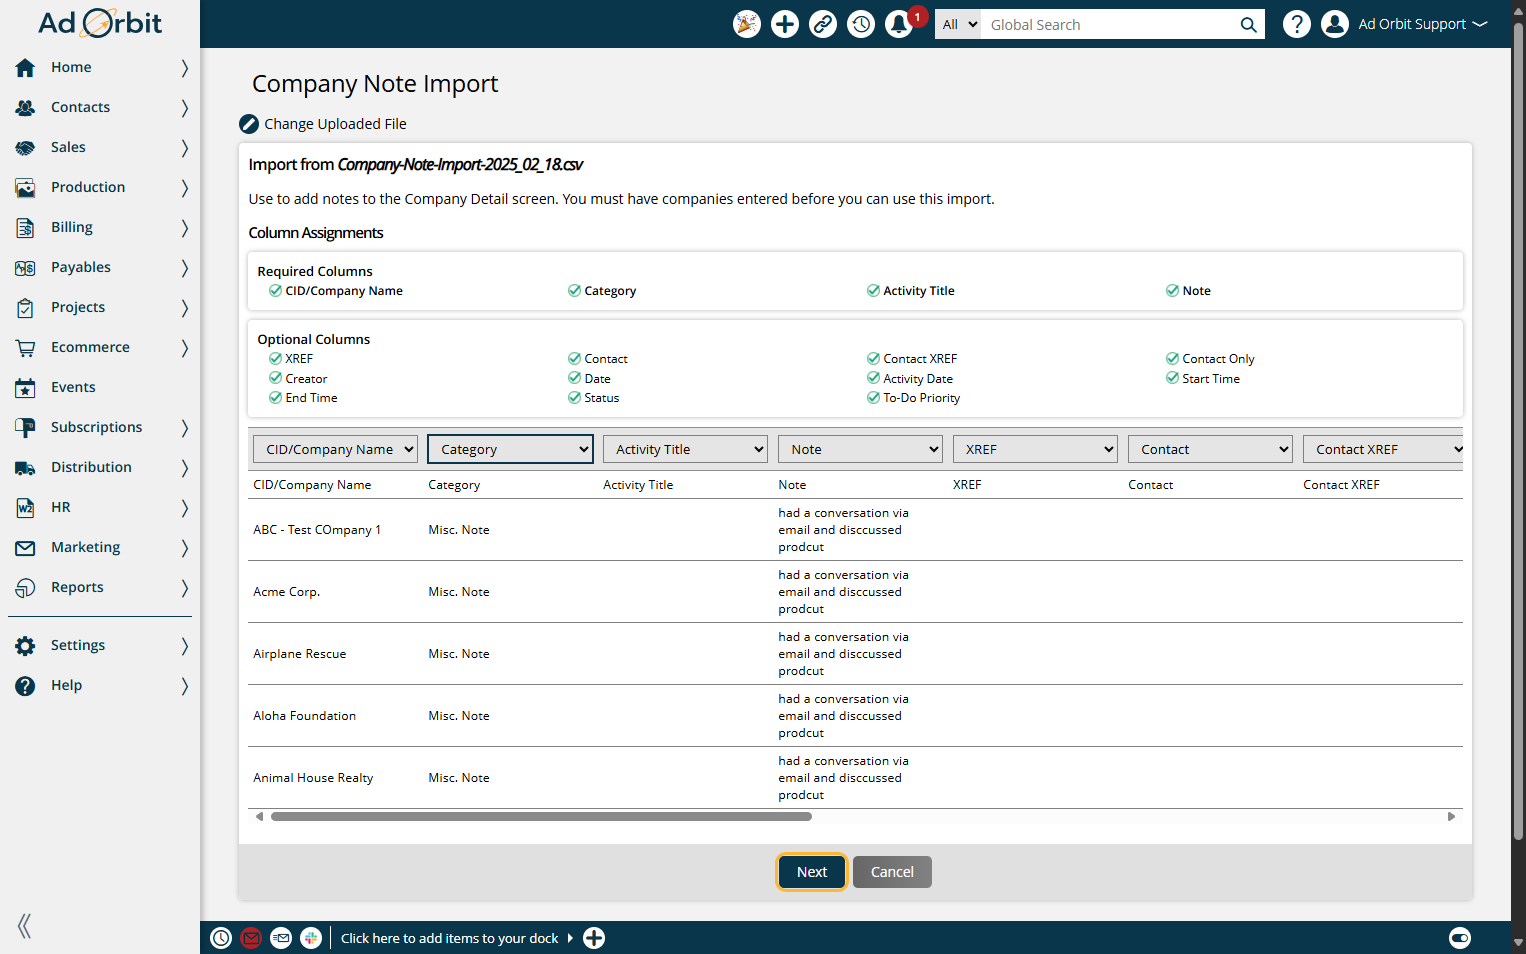Click the dock plus icon to add items
This screenshot has height=954, width=1526.
pyautogui.click(x=594, y=938)
